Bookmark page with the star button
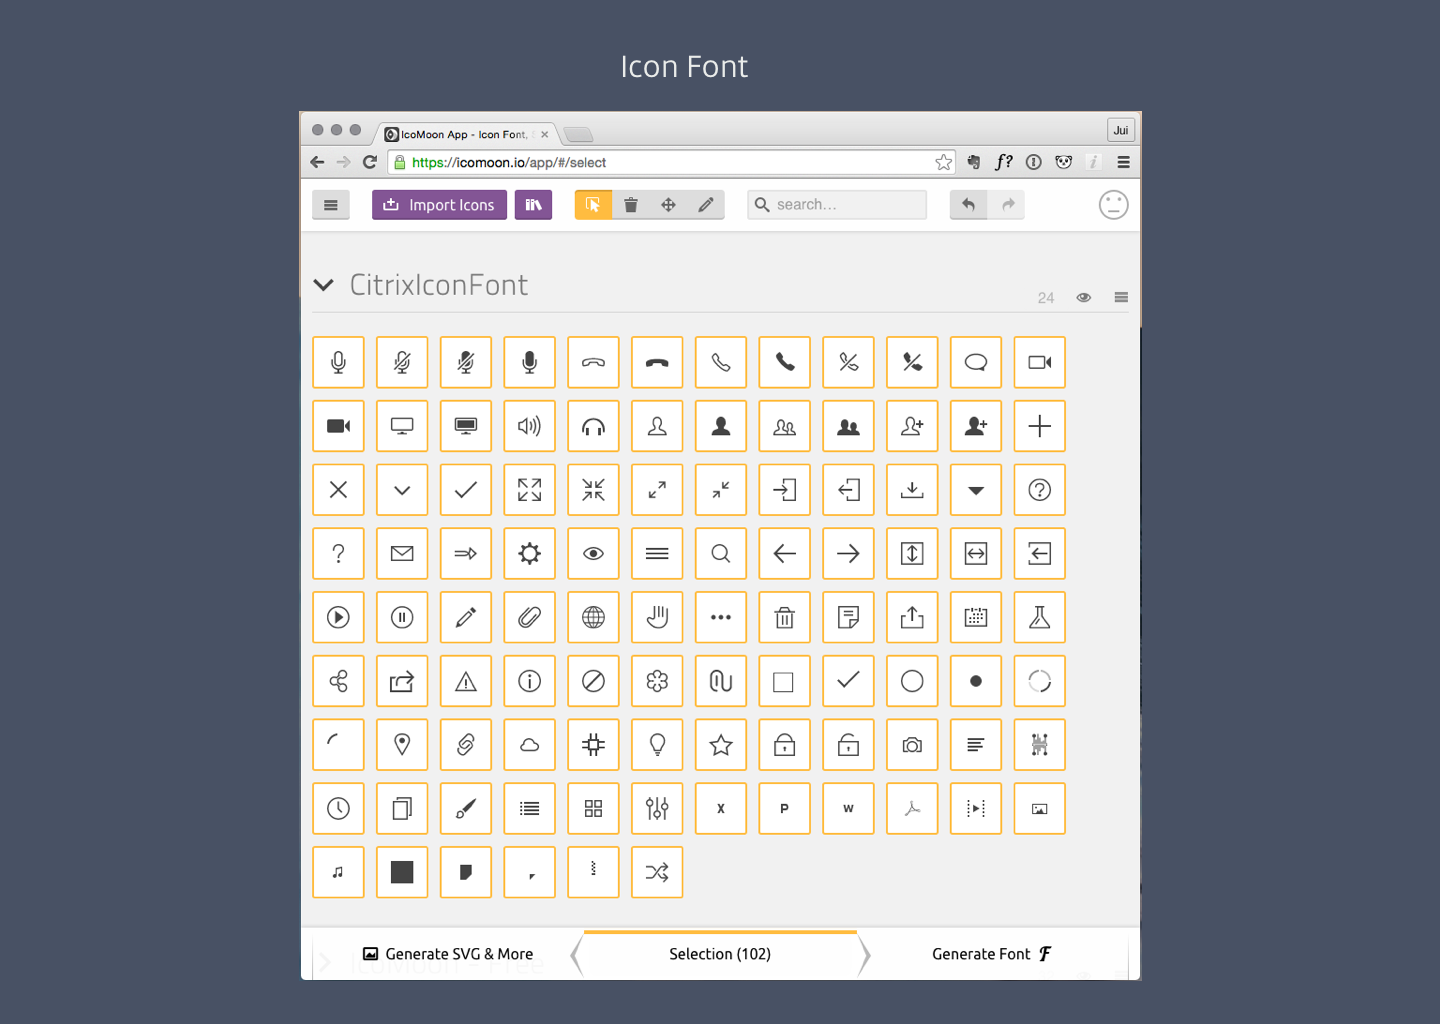Screen dimensions: 1440x1024 point(943,162)
